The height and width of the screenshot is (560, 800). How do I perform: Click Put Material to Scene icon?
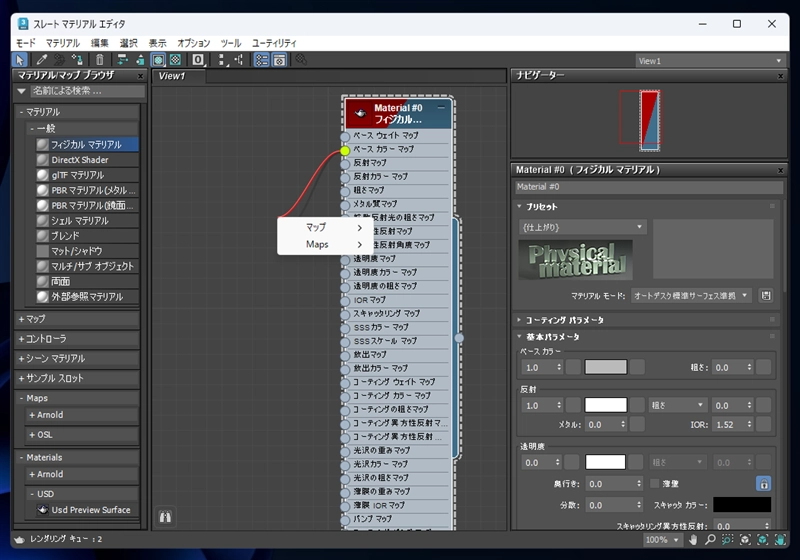tap(60, 60)
